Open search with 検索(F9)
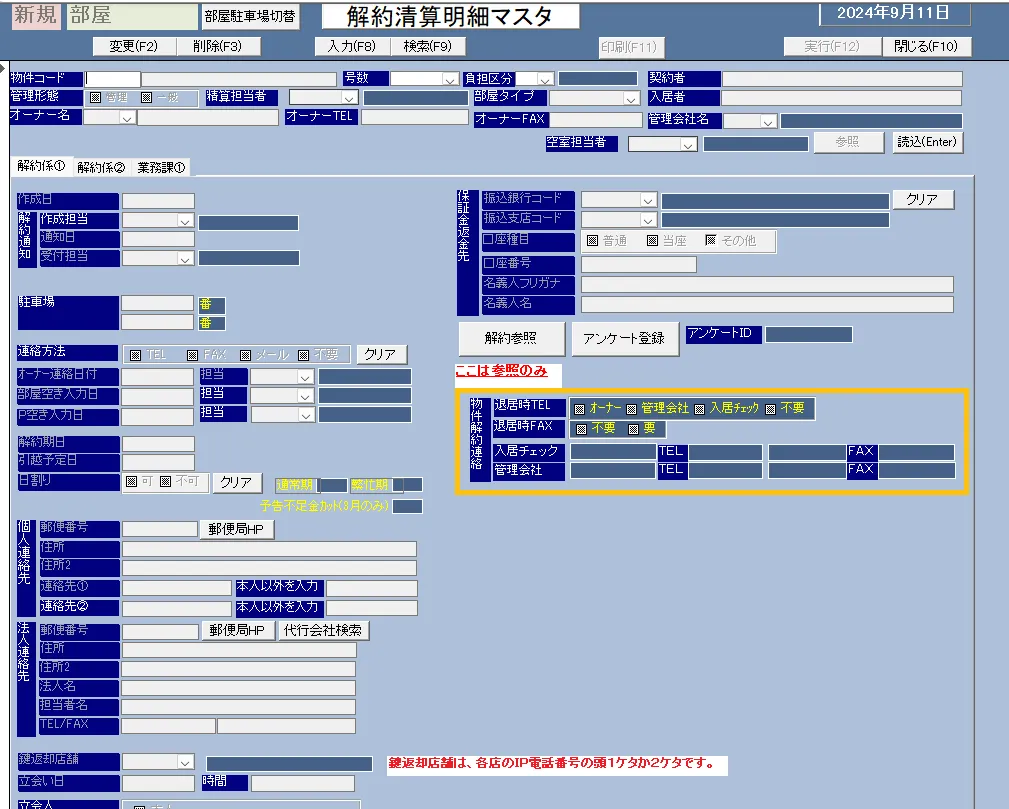Viewport: 1009px width, 809px height. [427, 46]
